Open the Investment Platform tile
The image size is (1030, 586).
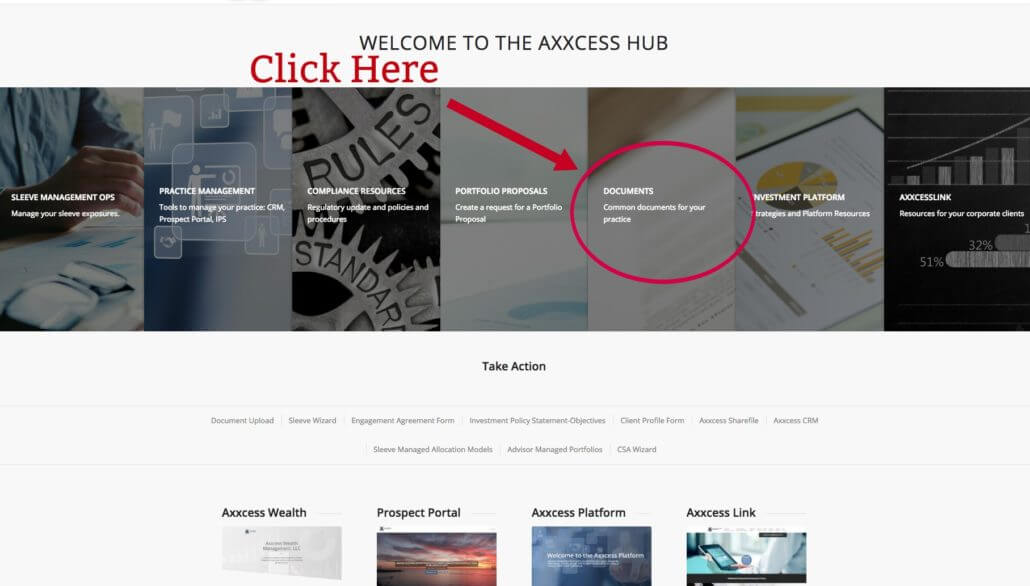coord(809,209)
